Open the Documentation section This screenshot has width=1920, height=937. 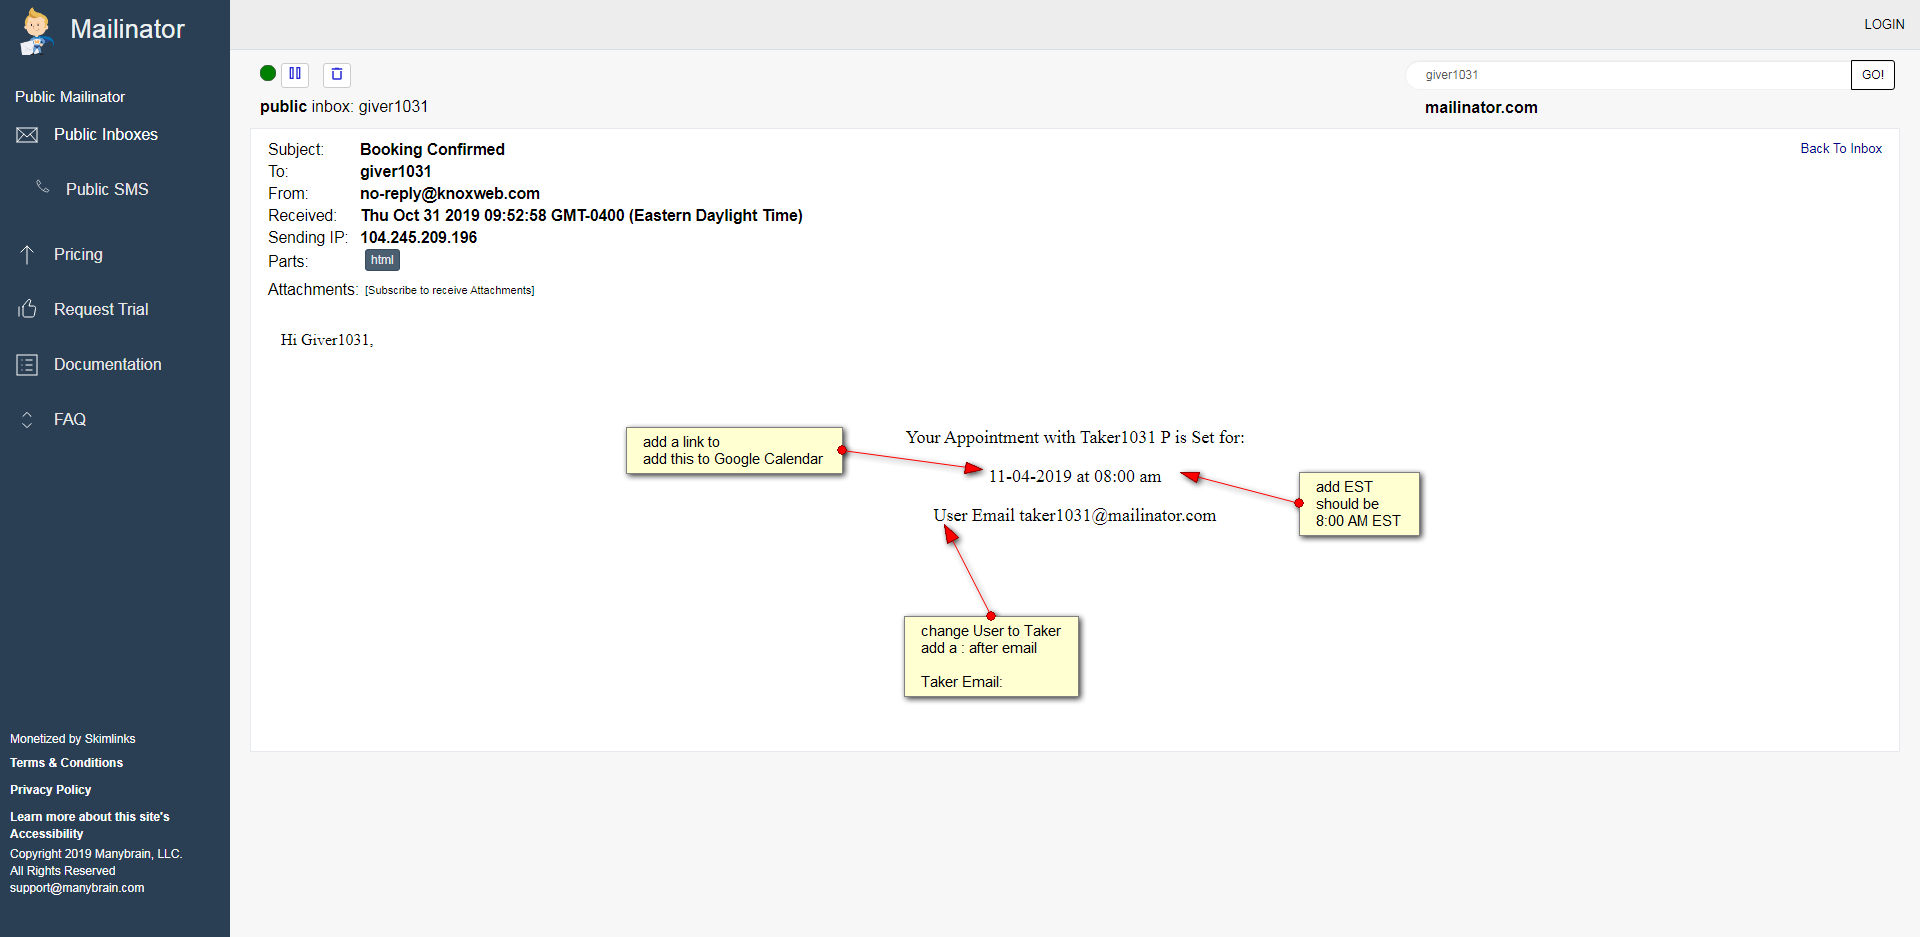(x=108, y=365)
